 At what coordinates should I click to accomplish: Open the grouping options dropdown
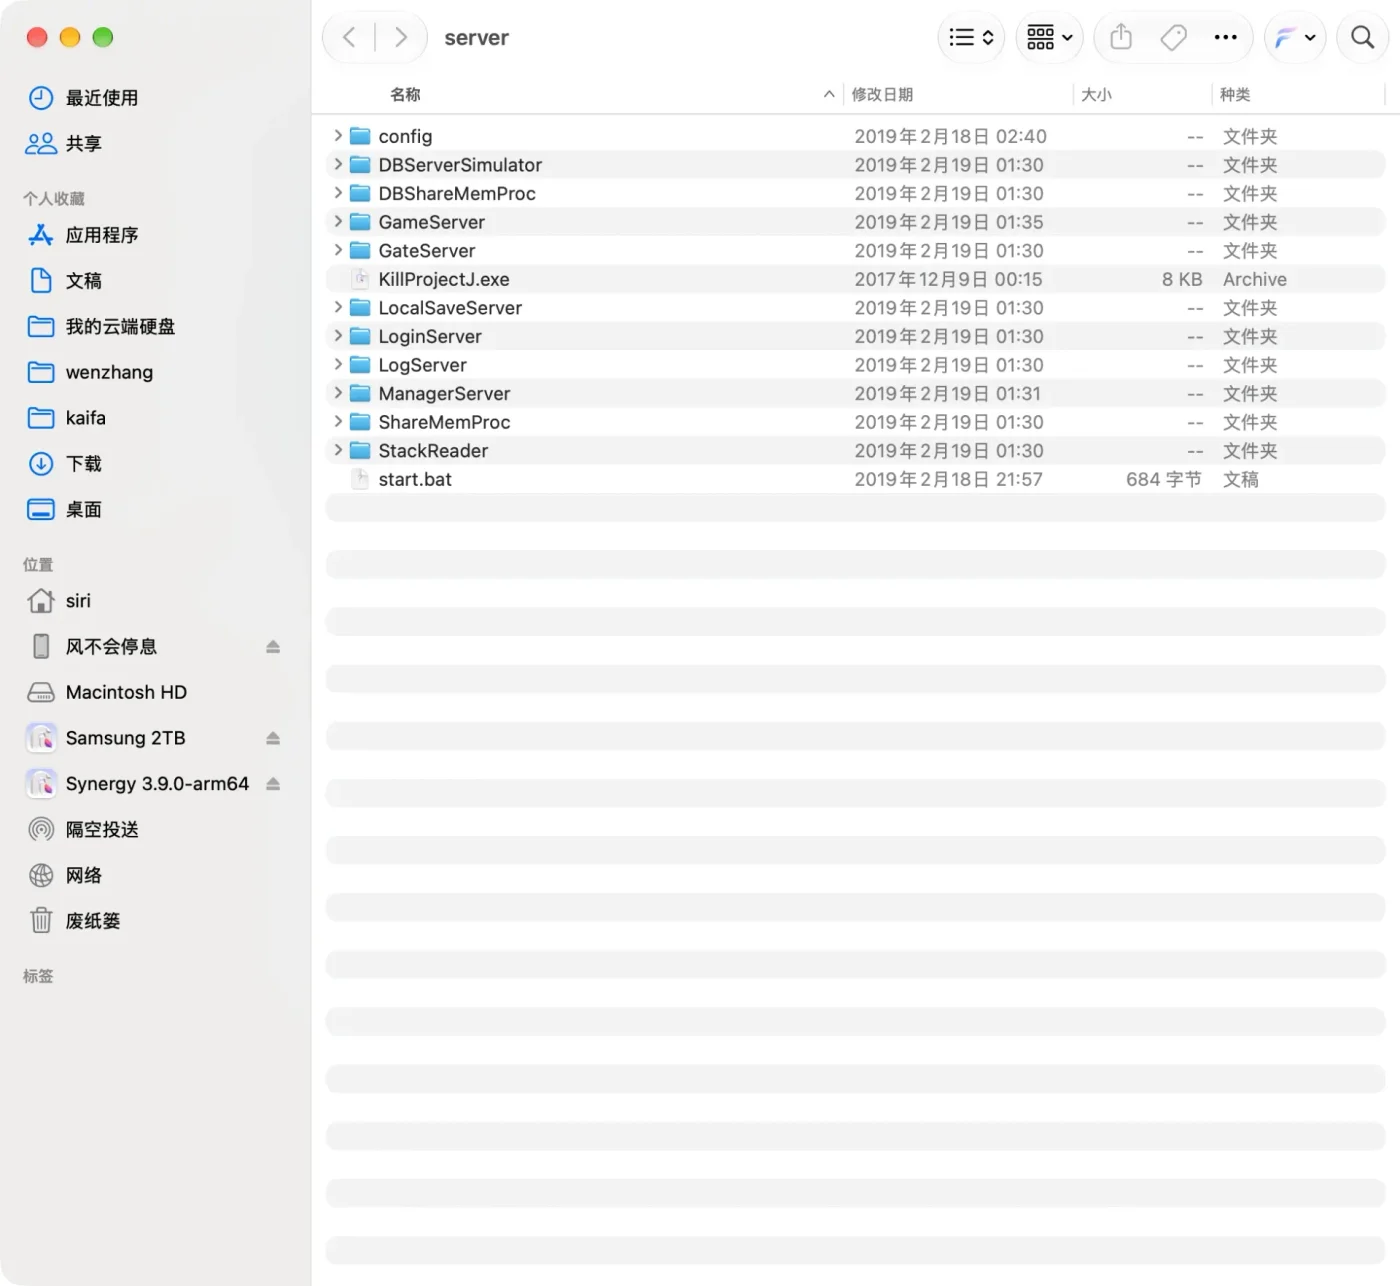tap(1049, 38)
